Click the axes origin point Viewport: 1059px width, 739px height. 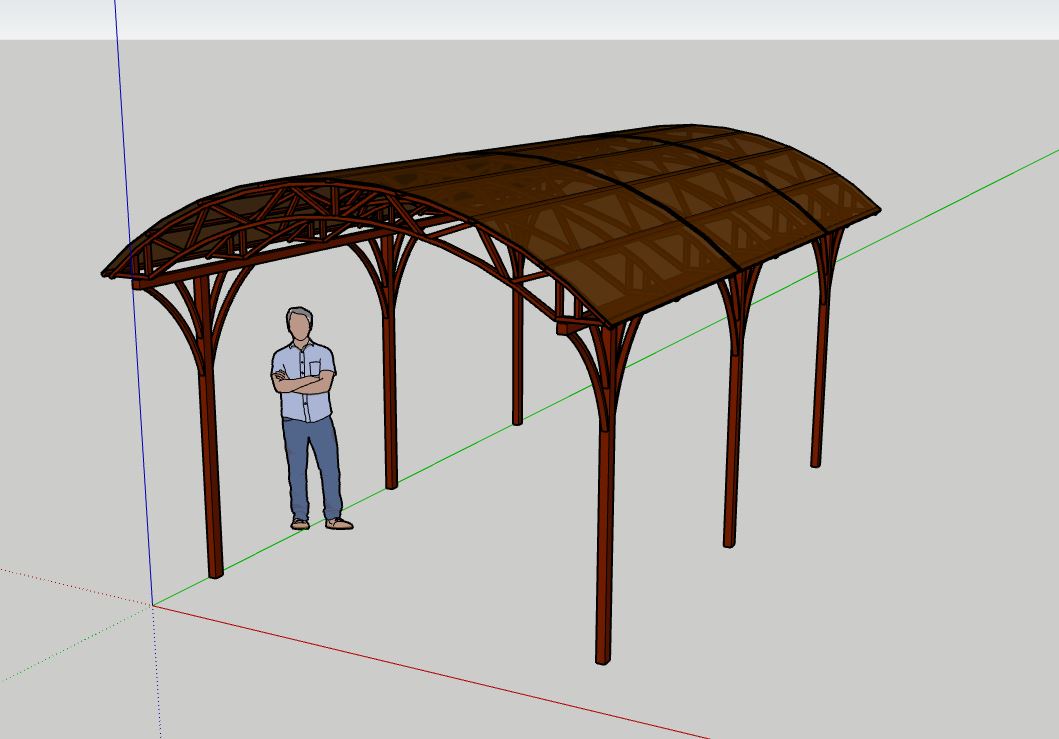(x=153, y=605)
